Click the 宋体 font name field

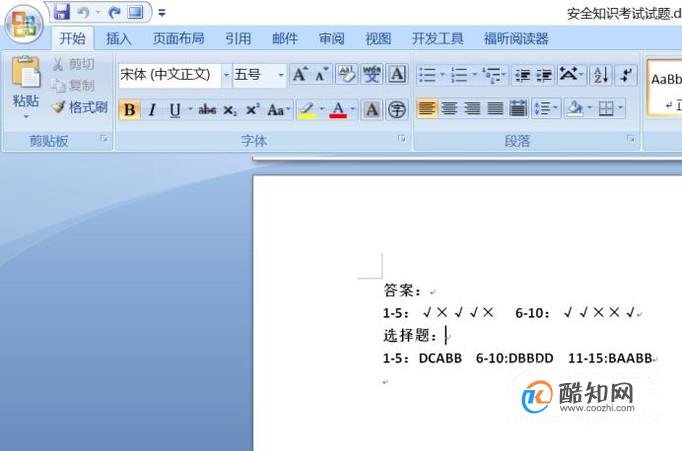[170, 75]
